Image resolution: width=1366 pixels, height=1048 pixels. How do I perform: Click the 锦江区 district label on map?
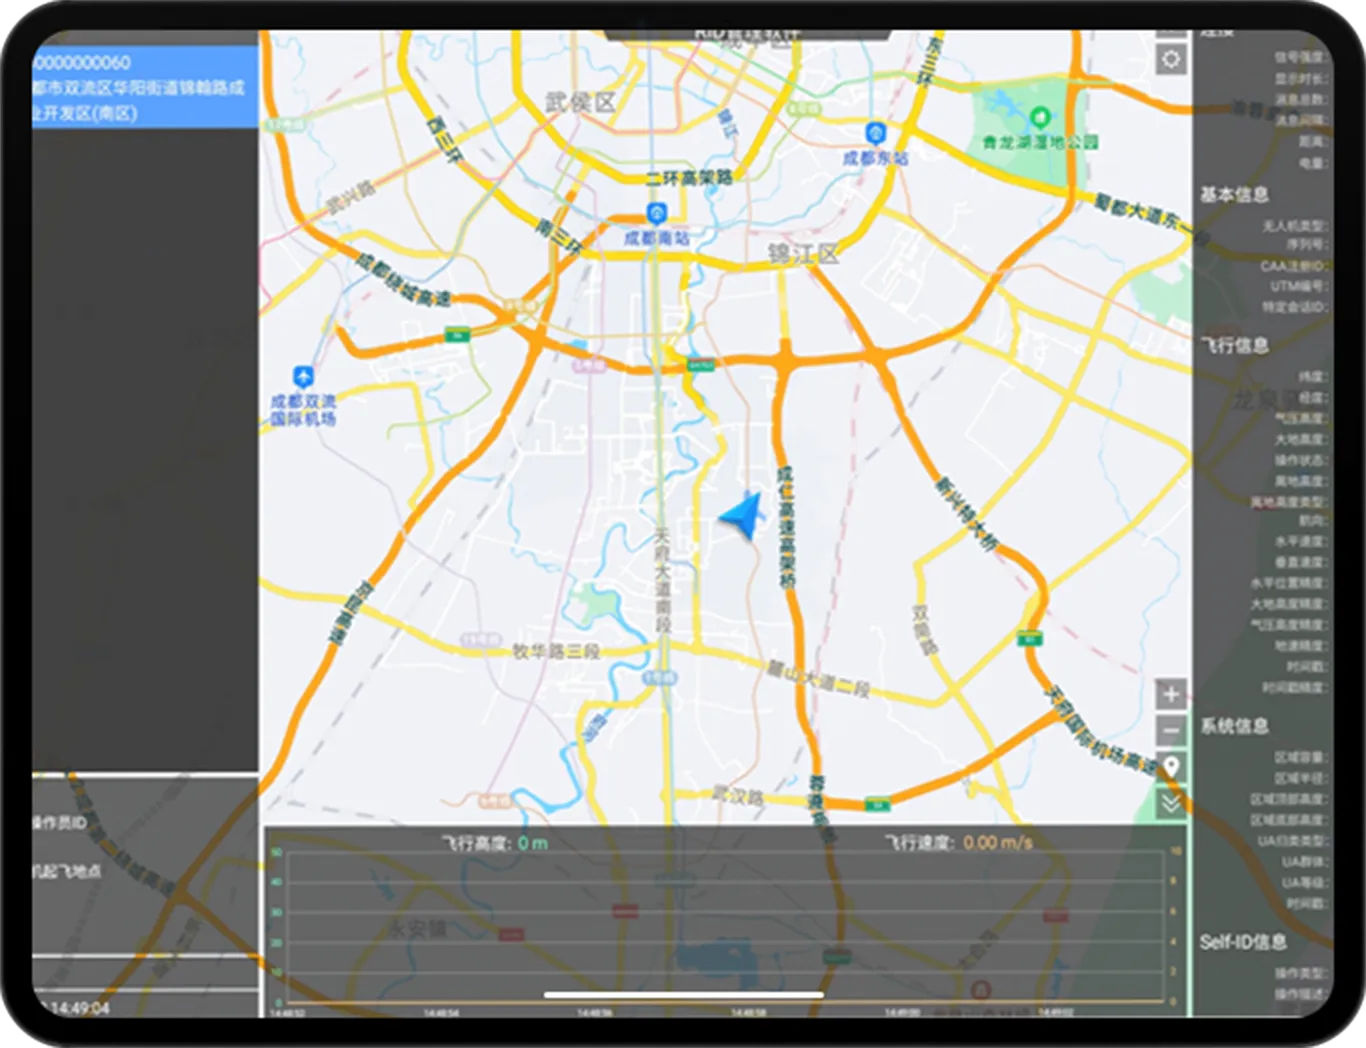point(803,254)
